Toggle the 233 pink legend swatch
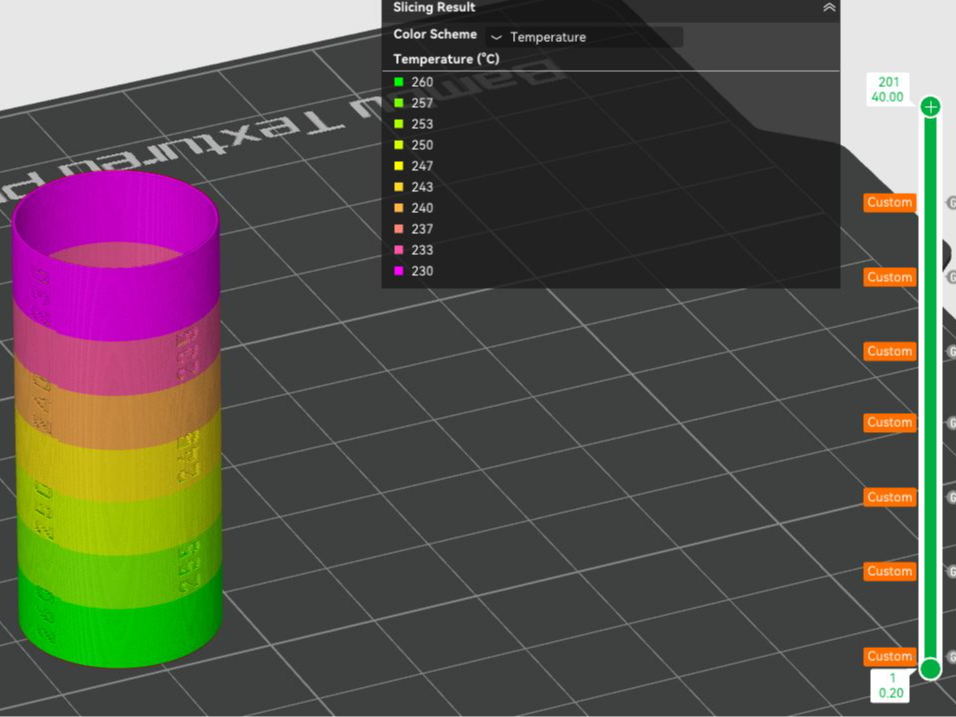This screenshot has height=717, width=956. tap(399, 250)
